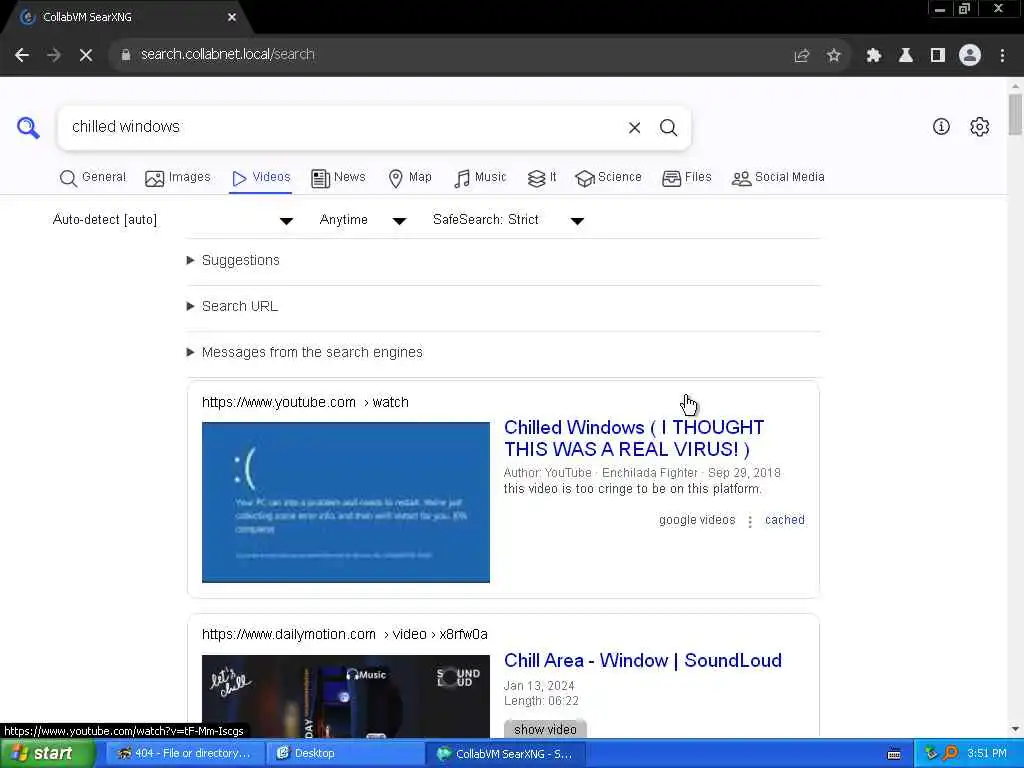Close the CollabVM SearXNG tab
This screenshot has width=1024, height=768.
(232, 17)
